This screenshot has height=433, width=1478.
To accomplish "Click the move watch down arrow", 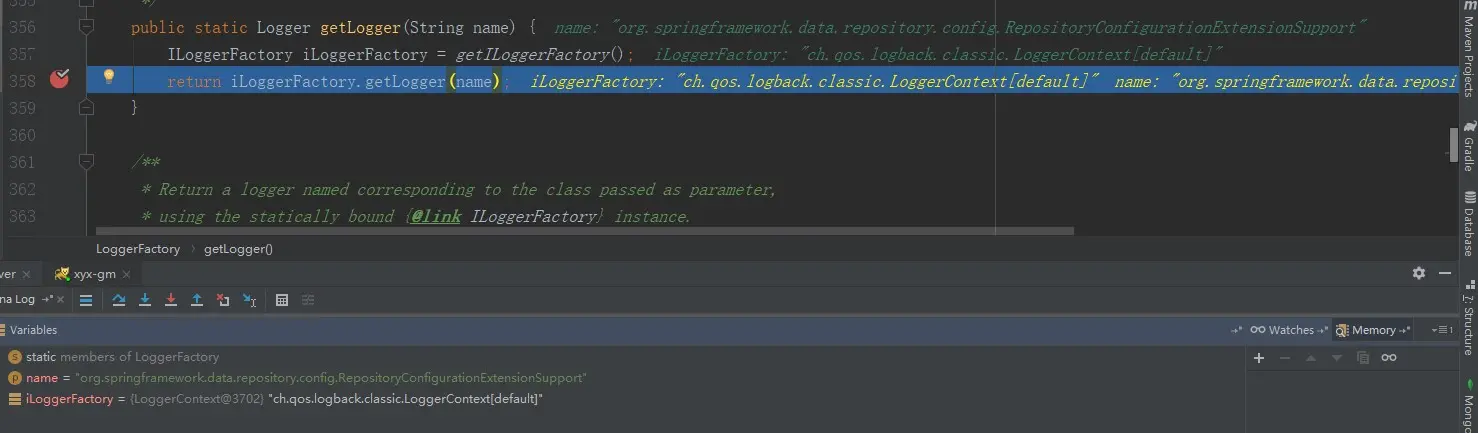I will [x=1337, y=358].
